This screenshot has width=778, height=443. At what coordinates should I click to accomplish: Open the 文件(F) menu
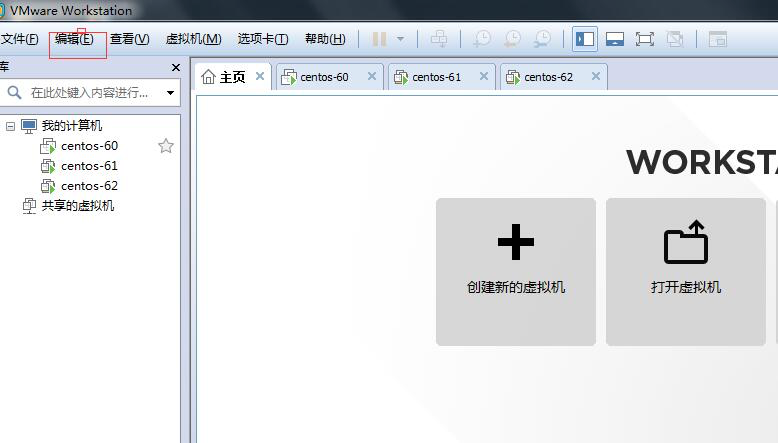19,39
